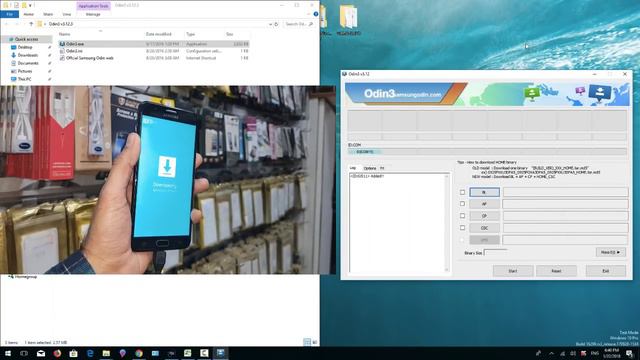Sort by the Size column header
Viewport: 640px width, 360px height.
point(230,34)
